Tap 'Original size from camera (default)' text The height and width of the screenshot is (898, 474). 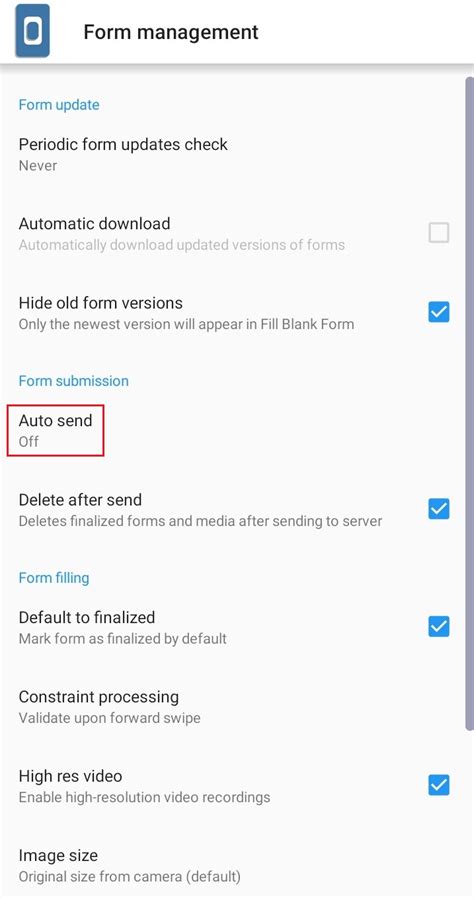129,876
